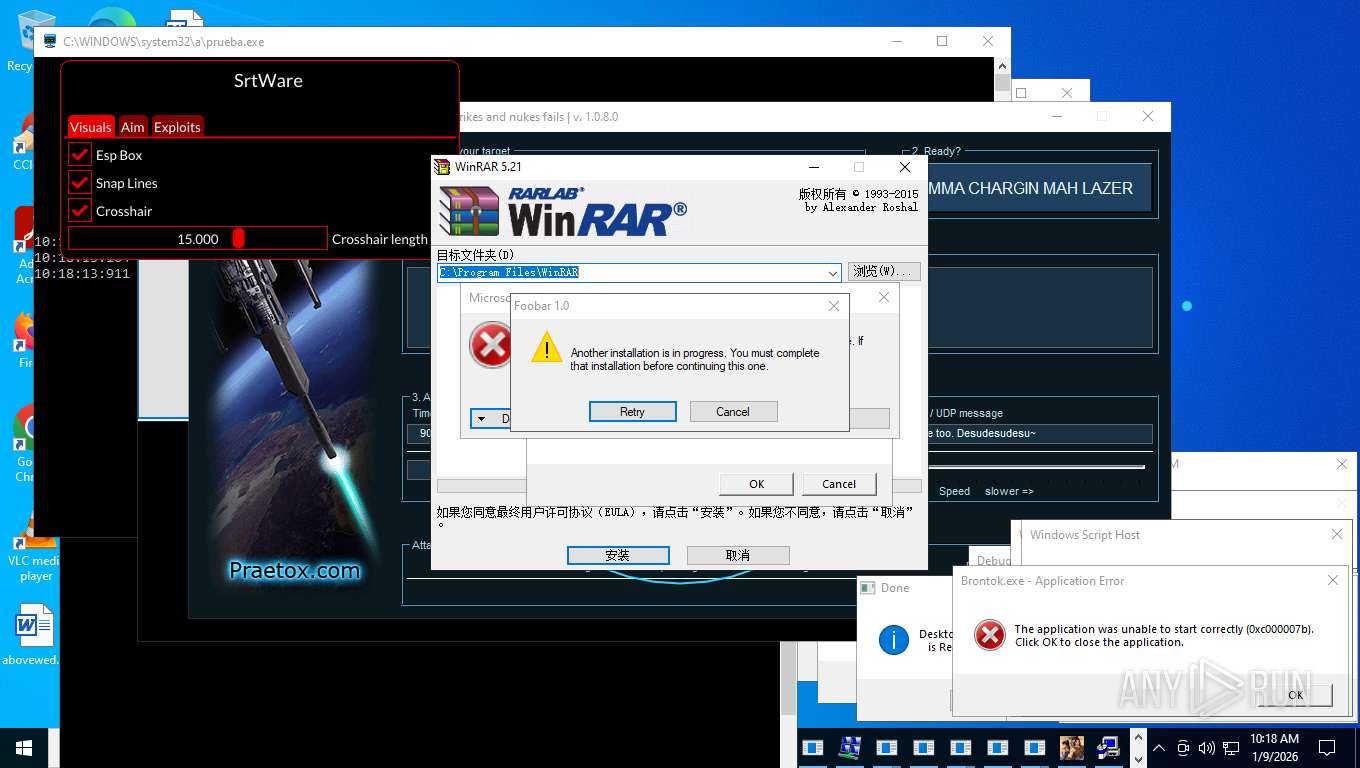Click the 15.000 crosshair length value
Screen dimensions: 1360x768
(x=198, y=239)
